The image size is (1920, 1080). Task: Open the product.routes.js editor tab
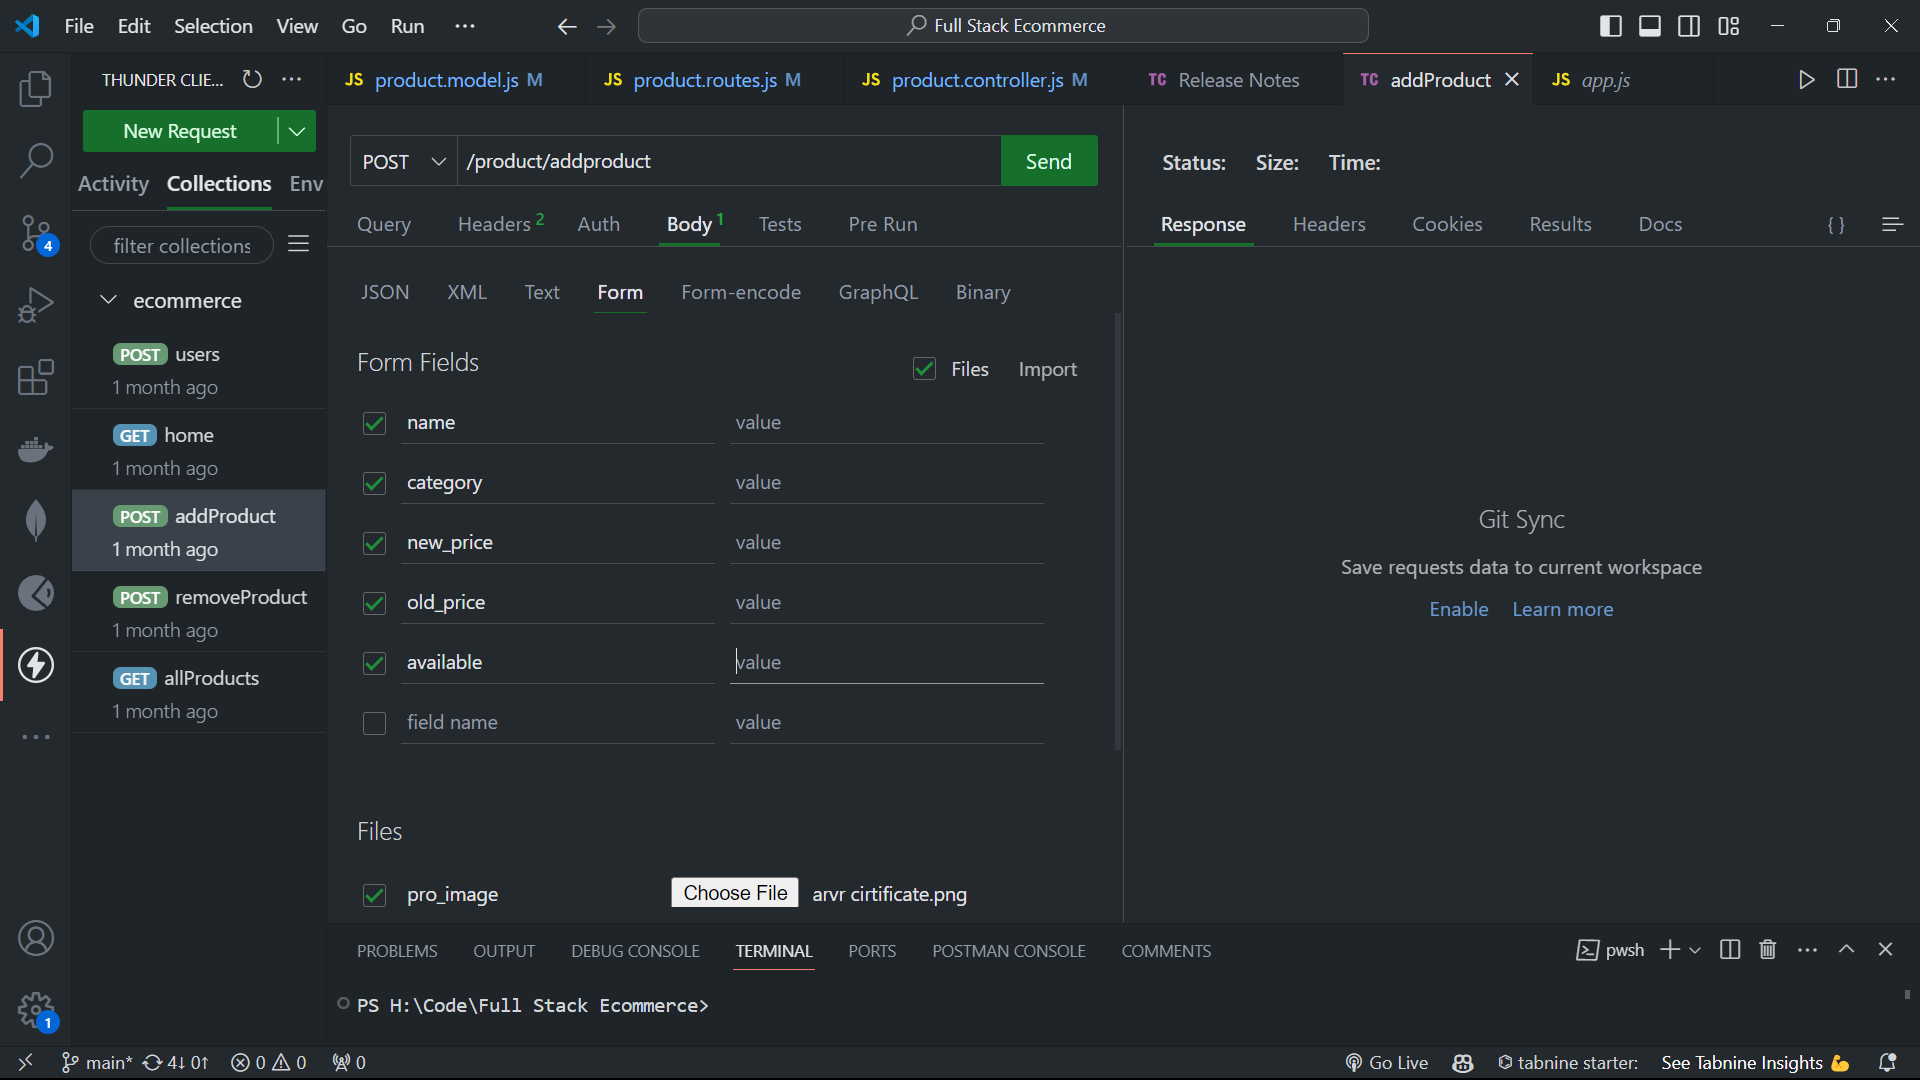703,80
